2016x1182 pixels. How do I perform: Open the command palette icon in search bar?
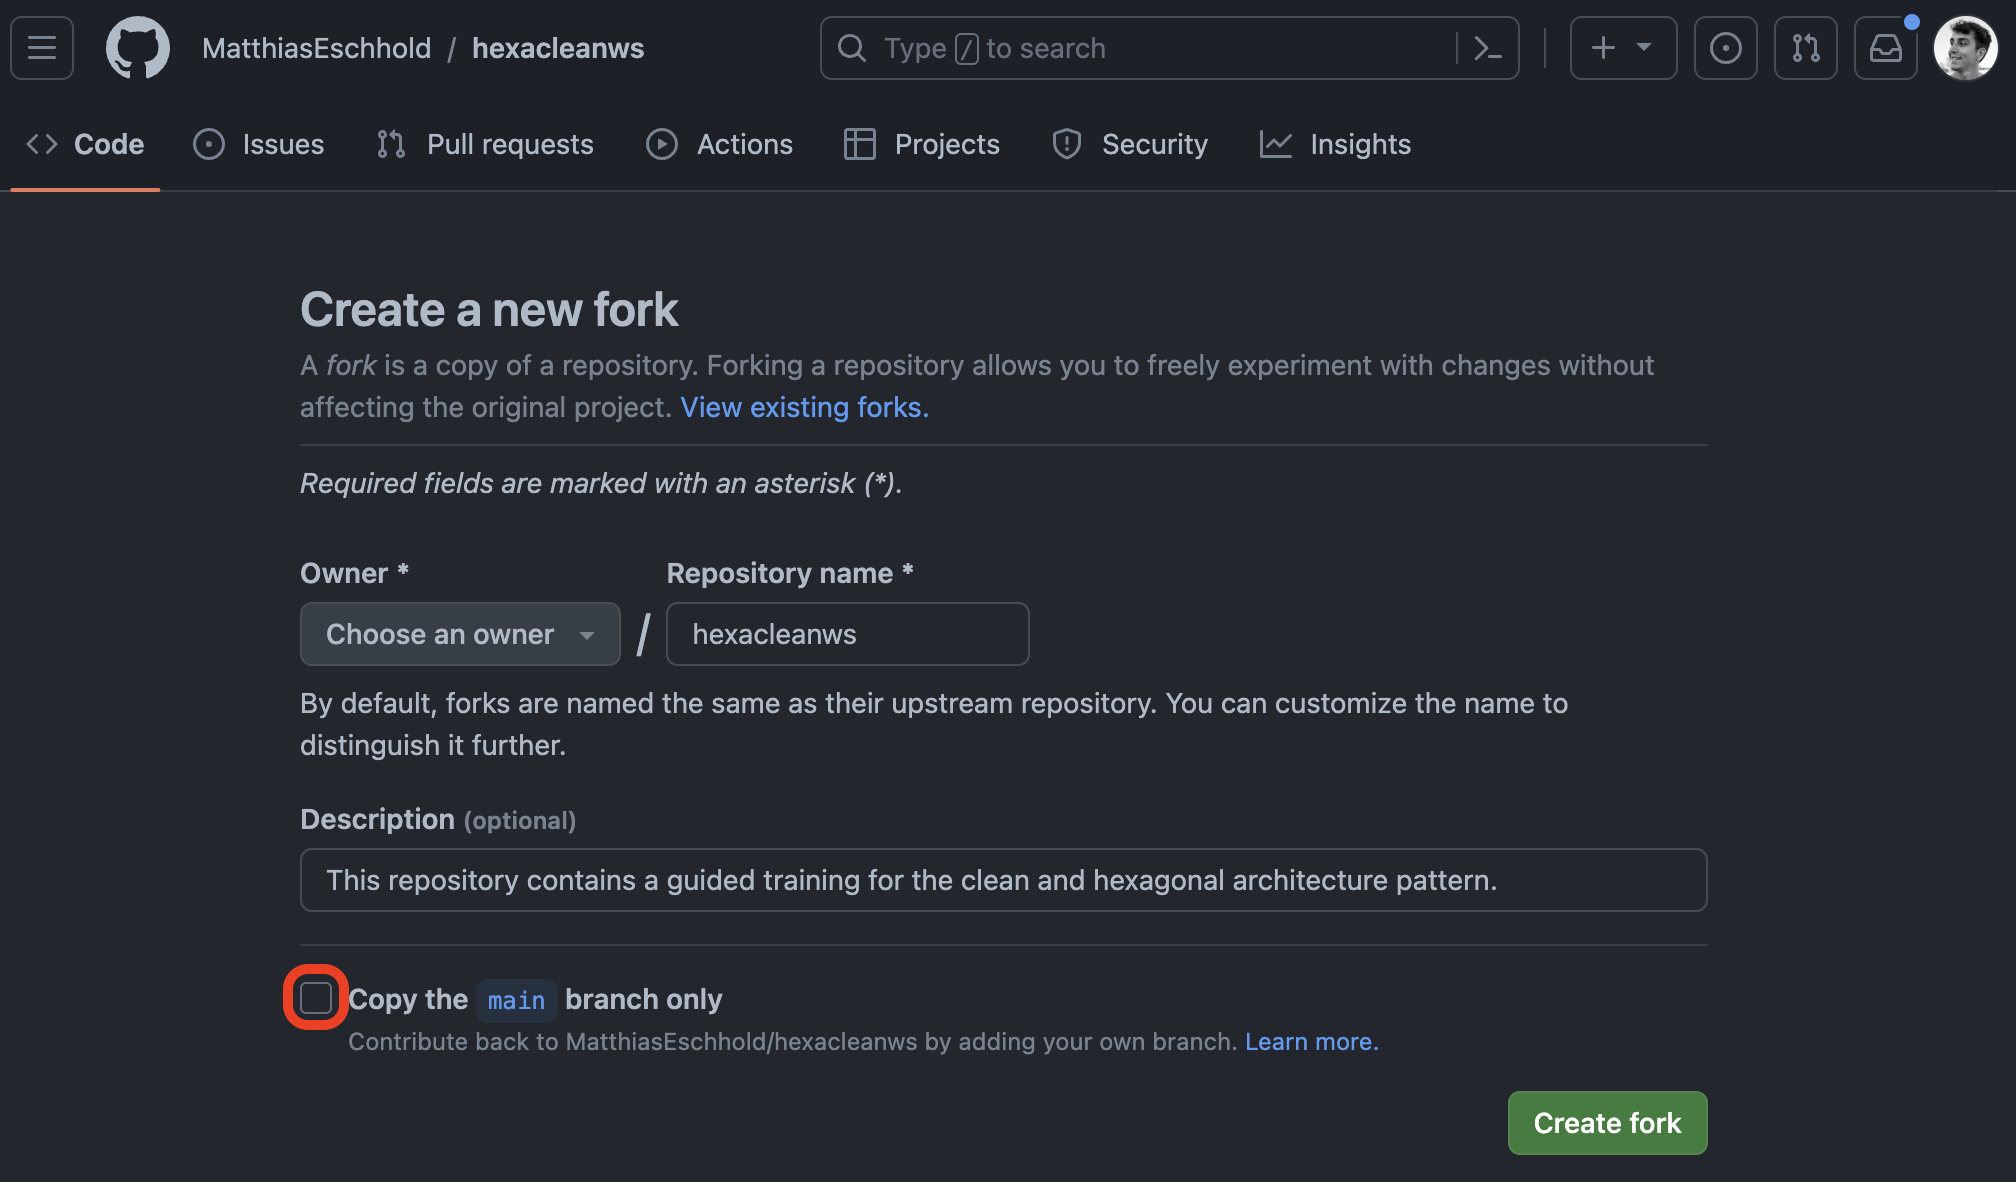pyautogui.click(x=1488, y=48)
